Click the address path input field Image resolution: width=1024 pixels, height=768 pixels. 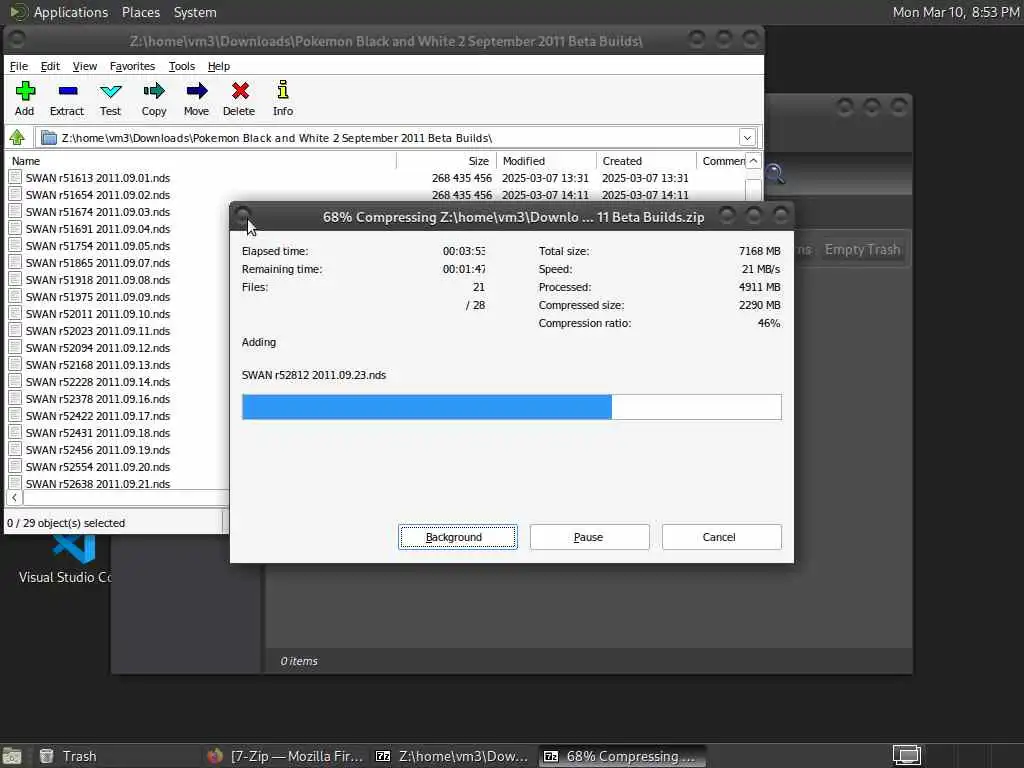[x=397, y=138]
